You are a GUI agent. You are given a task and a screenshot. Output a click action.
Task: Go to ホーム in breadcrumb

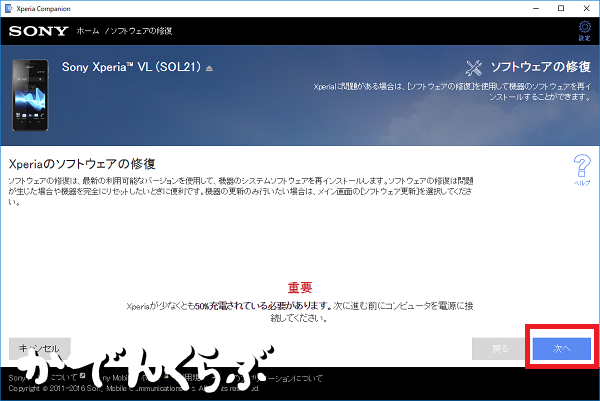click(x=88, y=31)
